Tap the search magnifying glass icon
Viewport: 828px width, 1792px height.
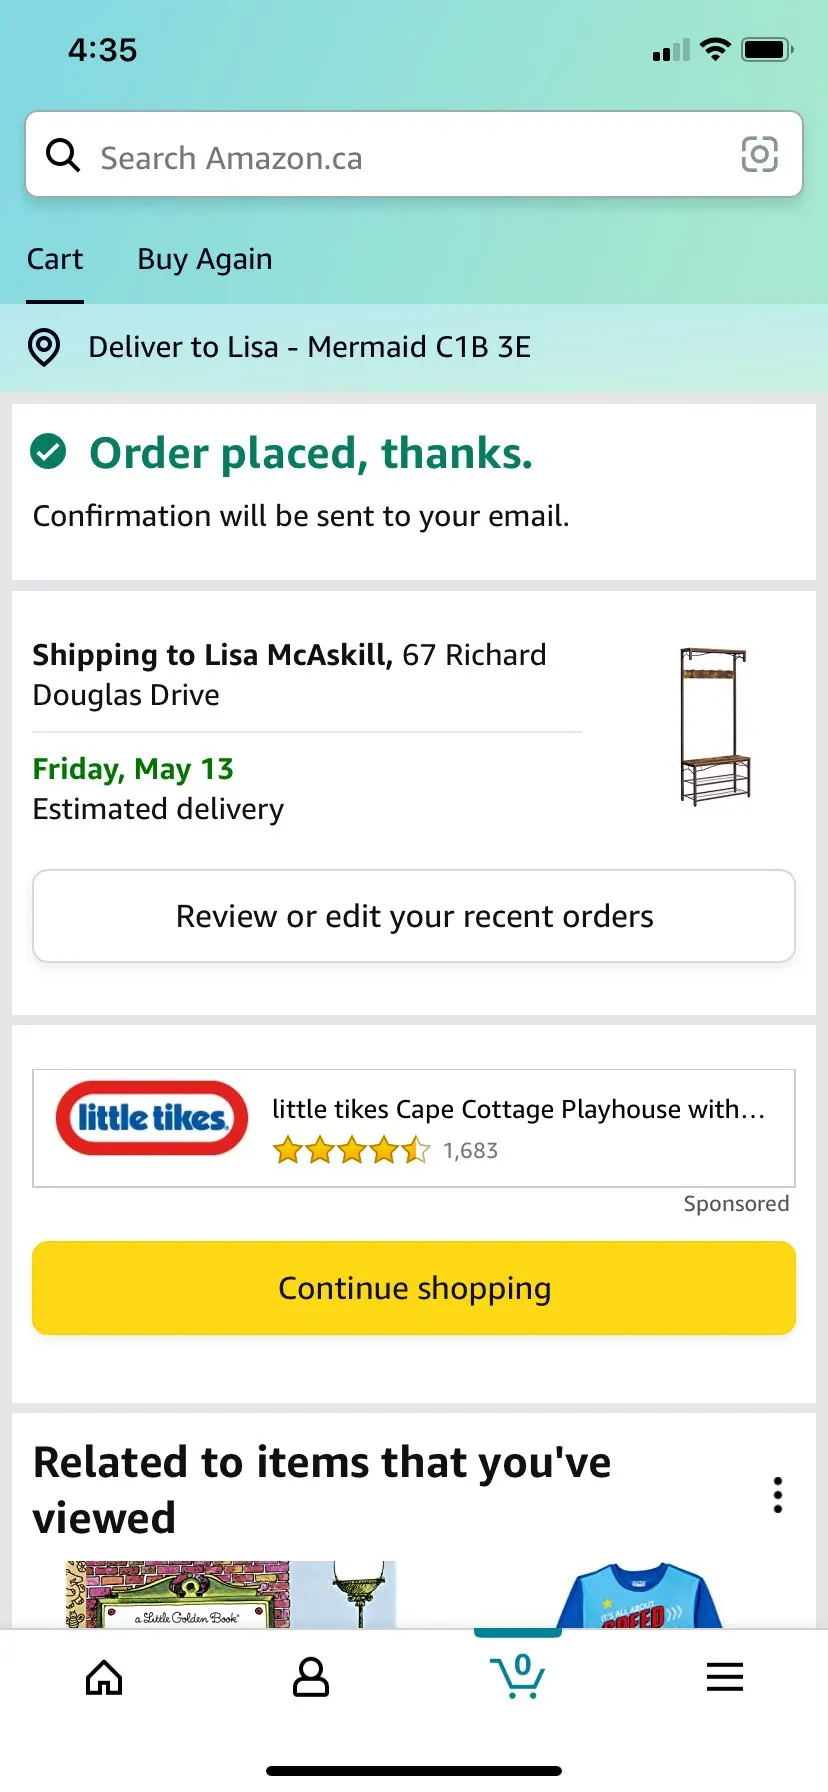click(x=63, y=155)
